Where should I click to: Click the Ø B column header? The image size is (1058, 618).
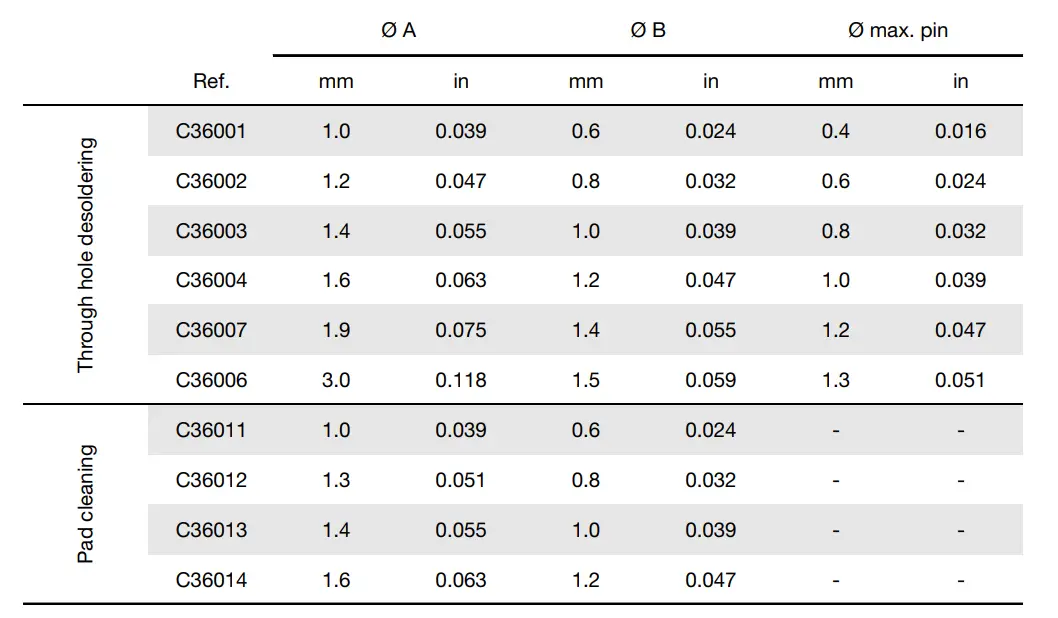pyautogui.click(x=648, y=30)
